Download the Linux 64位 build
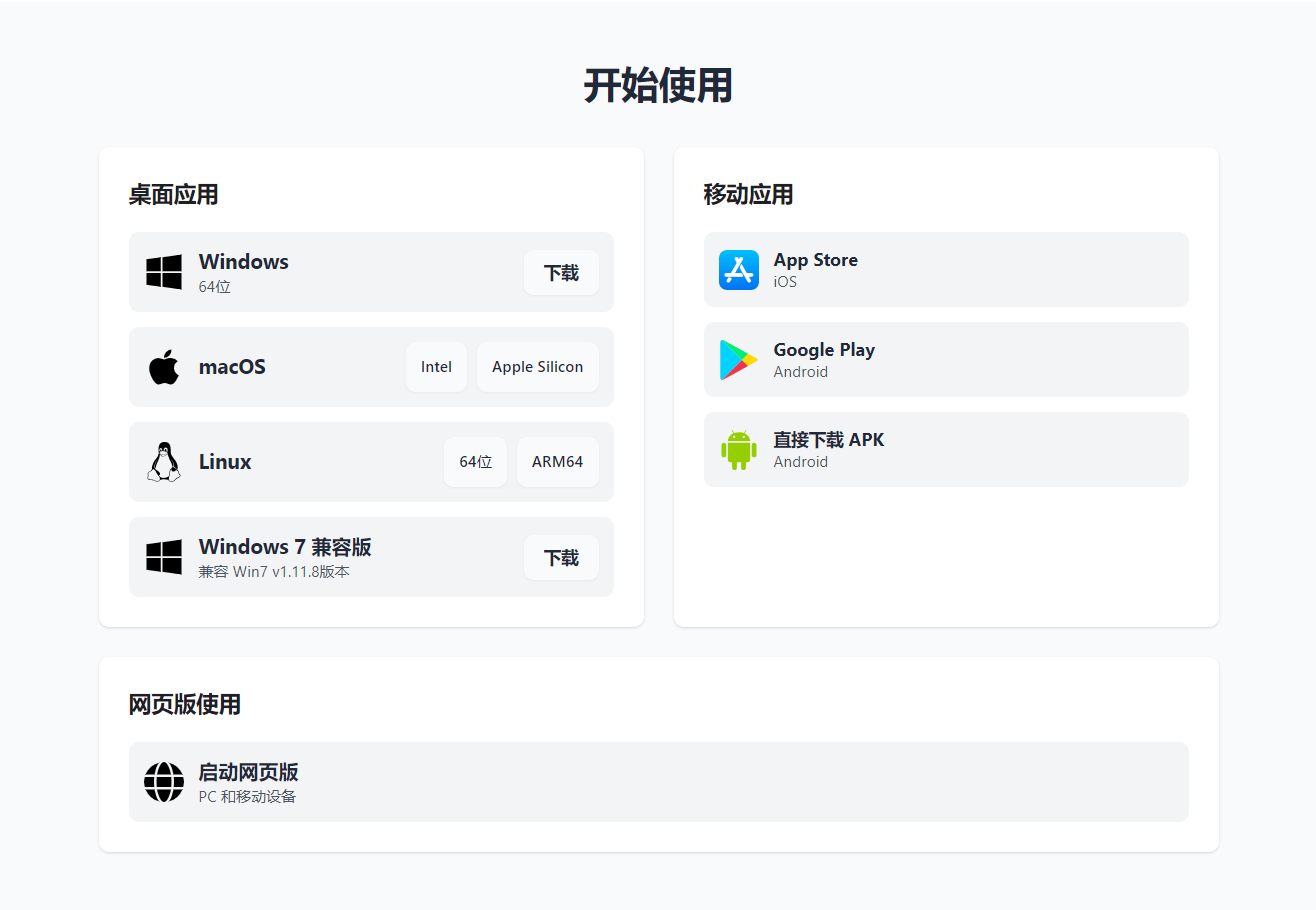Viewport: 1316px width, 910px height. coord(475,462)
